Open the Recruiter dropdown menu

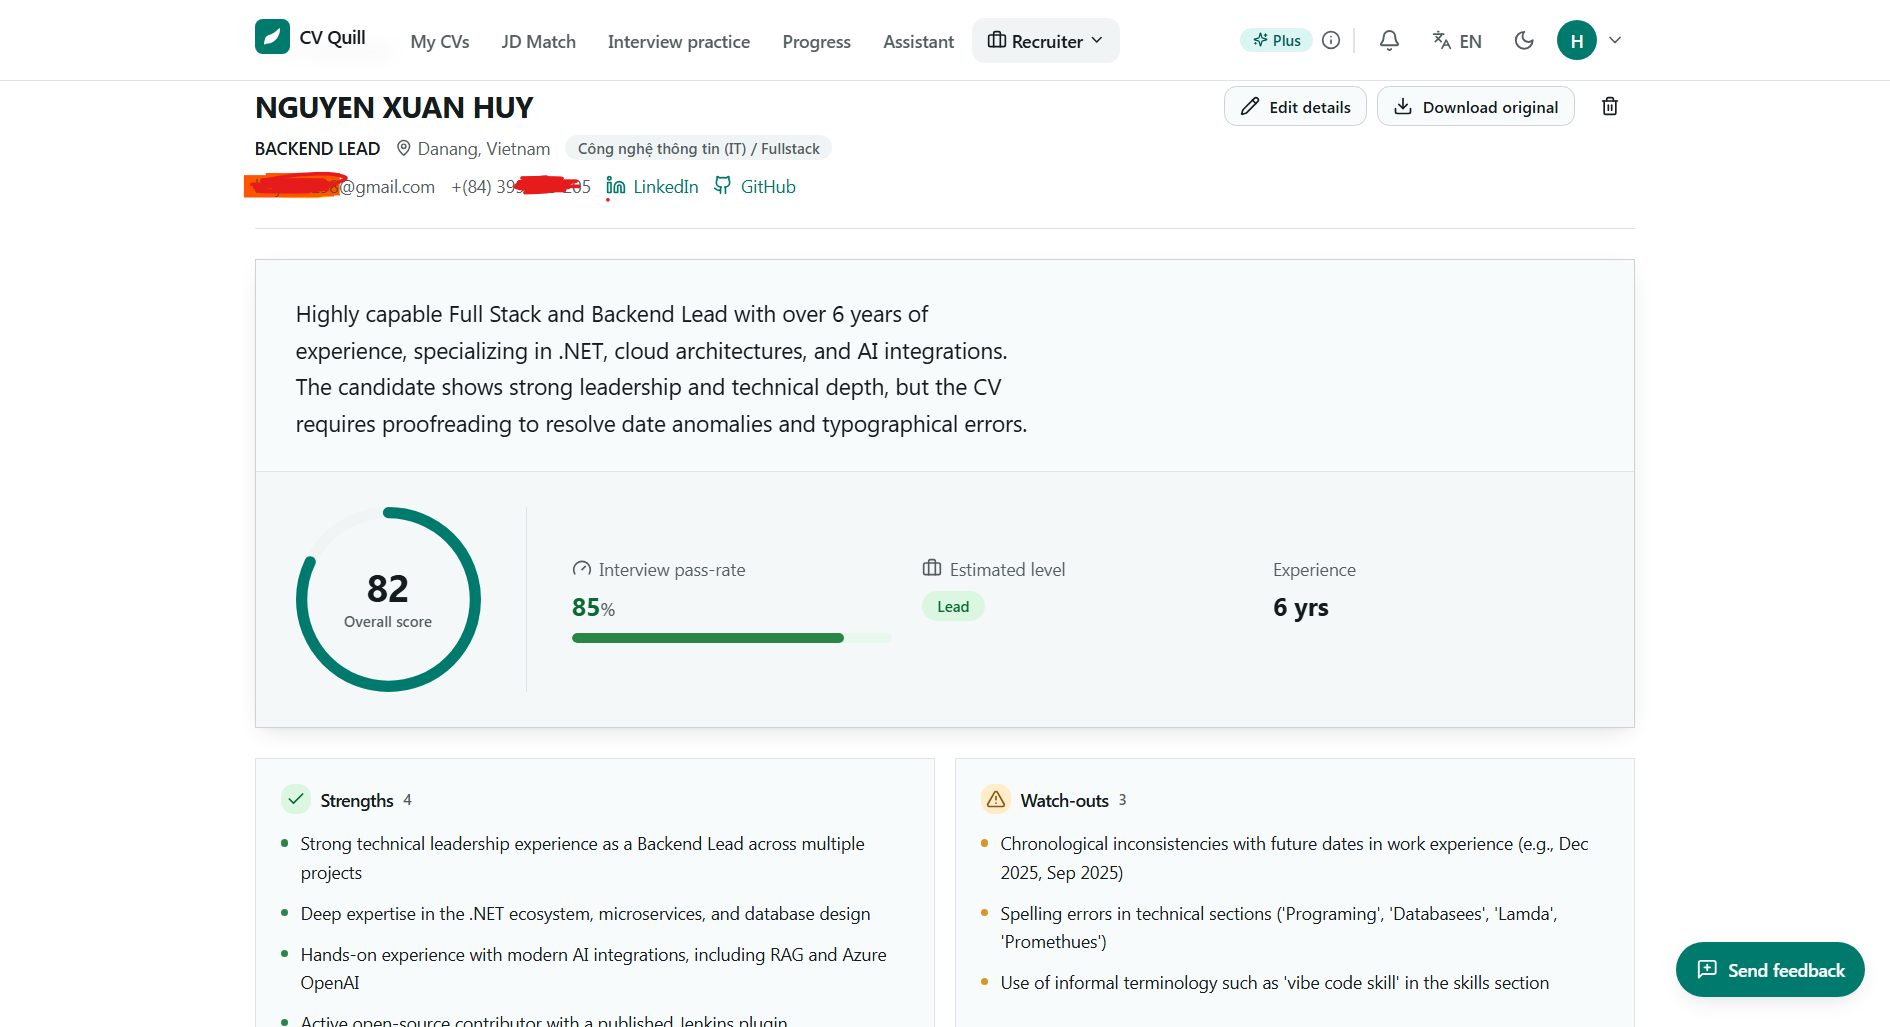click(1046, 41)
